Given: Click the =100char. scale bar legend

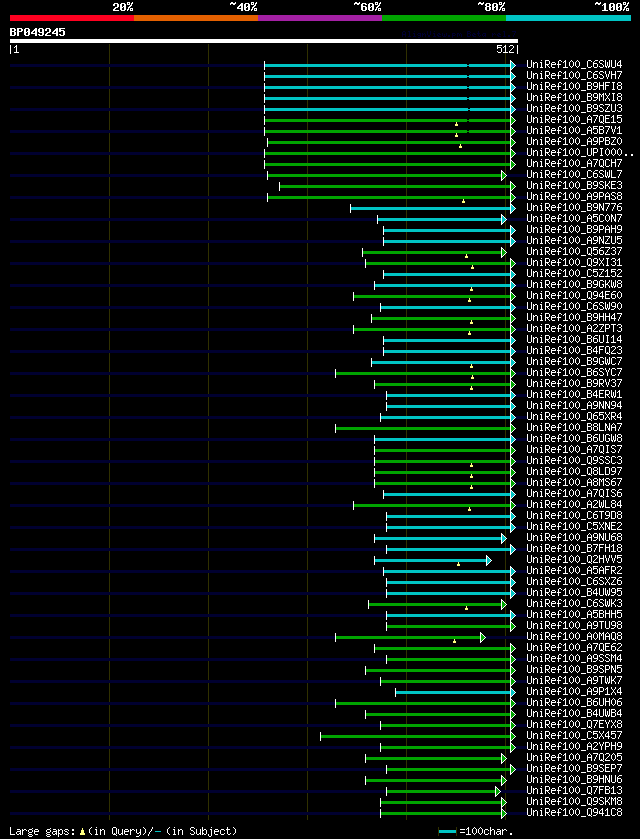Looking at the screenshot, I should coord(476,832).
